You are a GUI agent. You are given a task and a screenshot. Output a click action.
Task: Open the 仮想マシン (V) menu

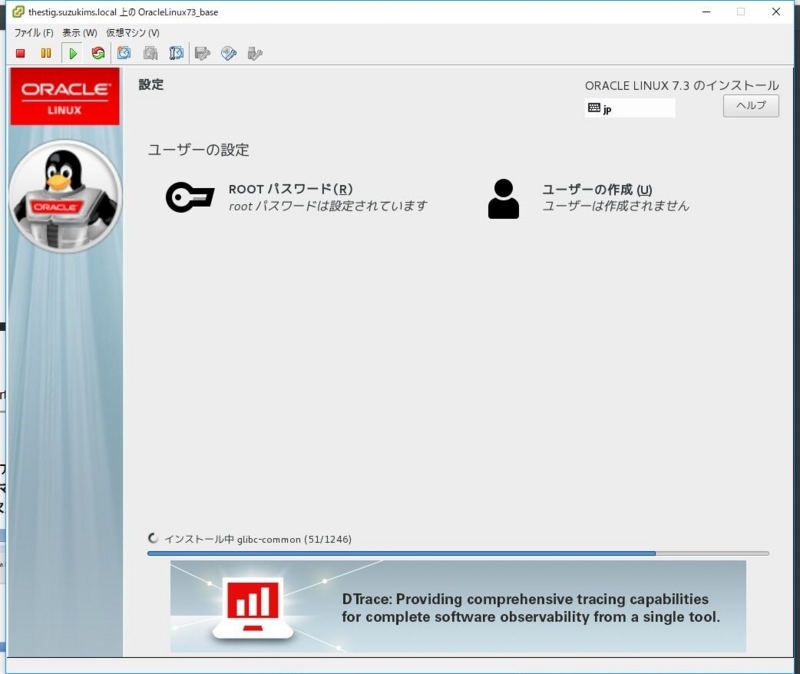(133, 33)
